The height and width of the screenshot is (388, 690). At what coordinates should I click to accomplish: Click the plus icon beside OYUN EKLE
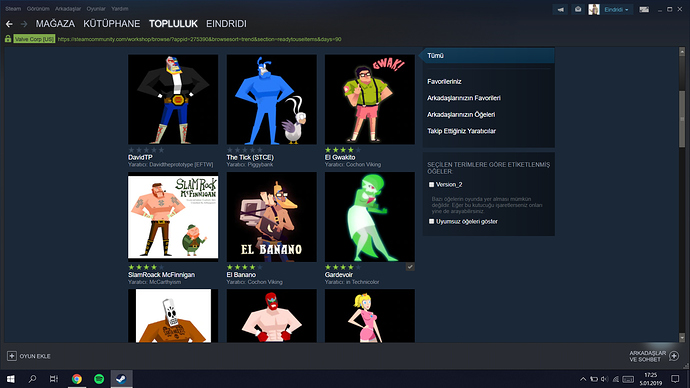(12, 356)
